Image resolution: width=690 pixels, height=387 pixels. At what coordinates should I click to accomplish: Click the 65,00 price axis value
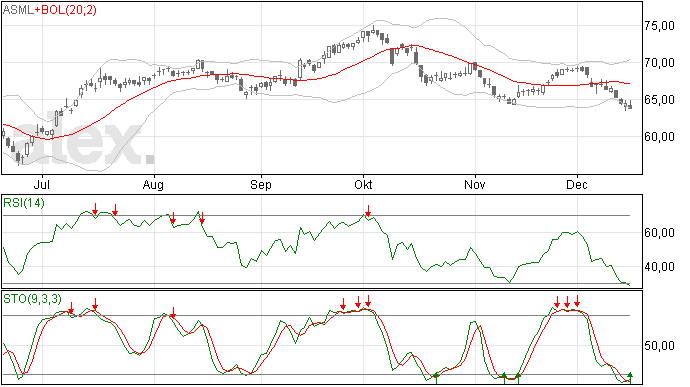coord(659,100)
